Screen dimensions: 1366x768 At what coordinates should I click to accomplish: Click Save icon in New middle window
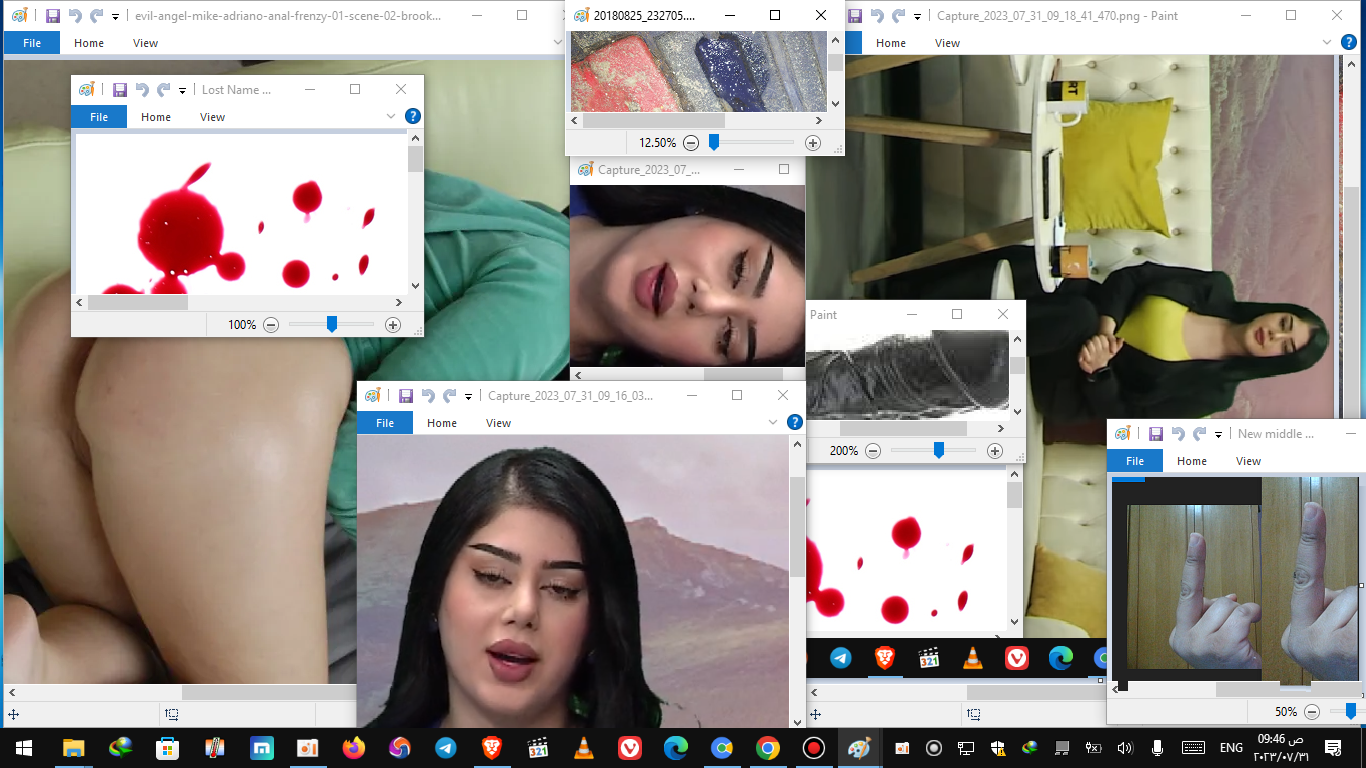click(1156, 434)
